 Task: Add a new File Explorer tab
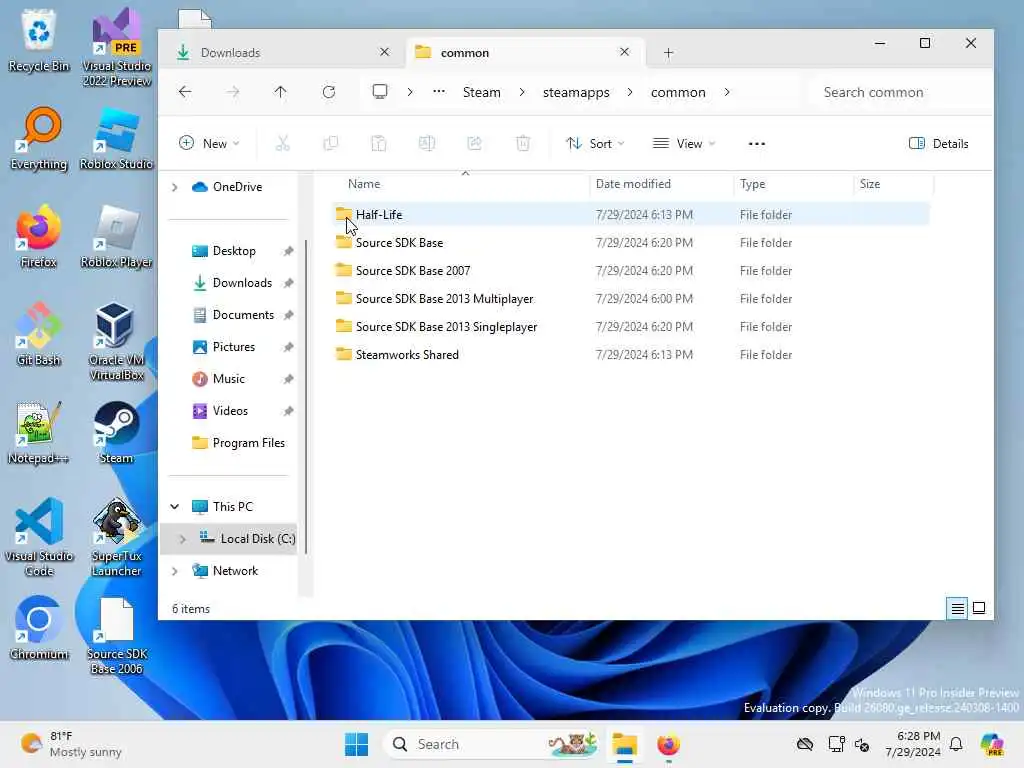(x=668, y=53)
